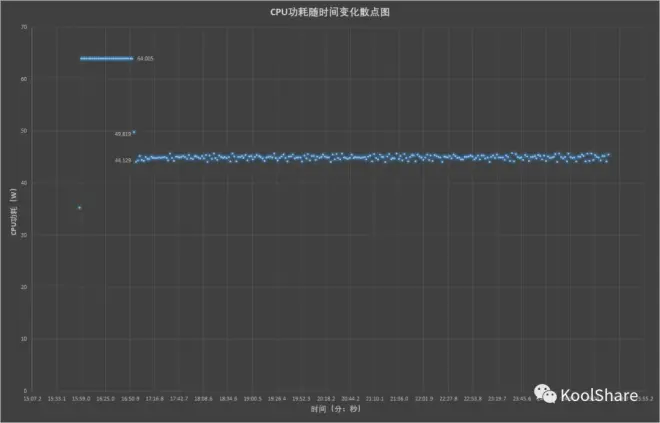660x423 pixels.
Task: Click the 50 tick on the y-axis
Action: pyautogui.click(x=23, y=131)
